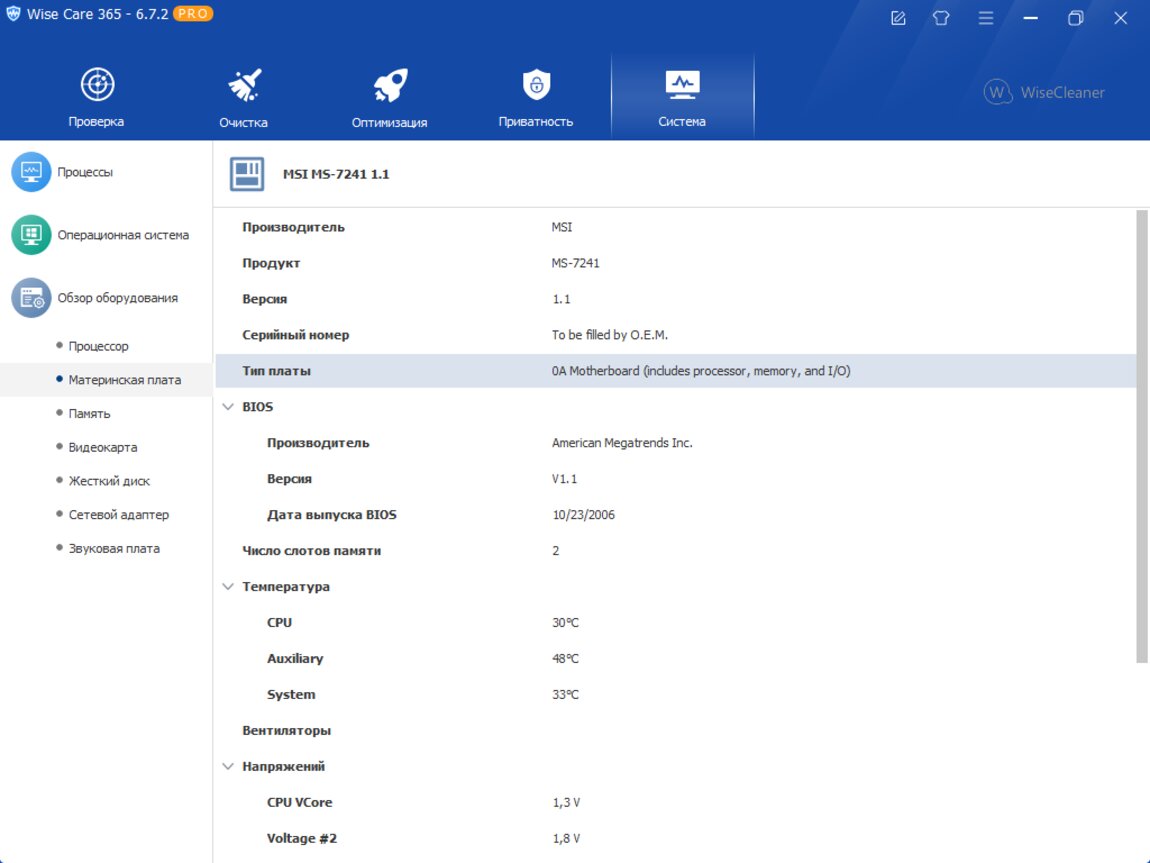Viewport: 1150px width, 863px height.
Task: Click the Система monitor icon
Action: click(682, 85)
